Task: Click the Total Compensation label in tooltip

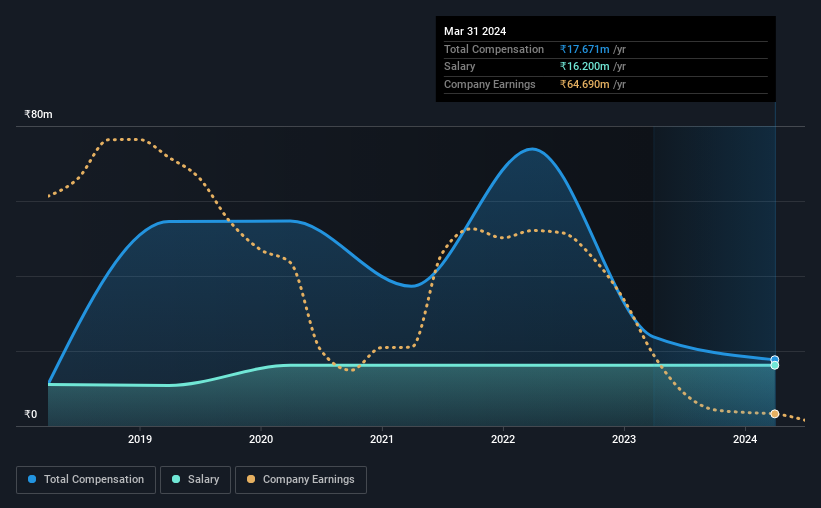Action: 494,49
